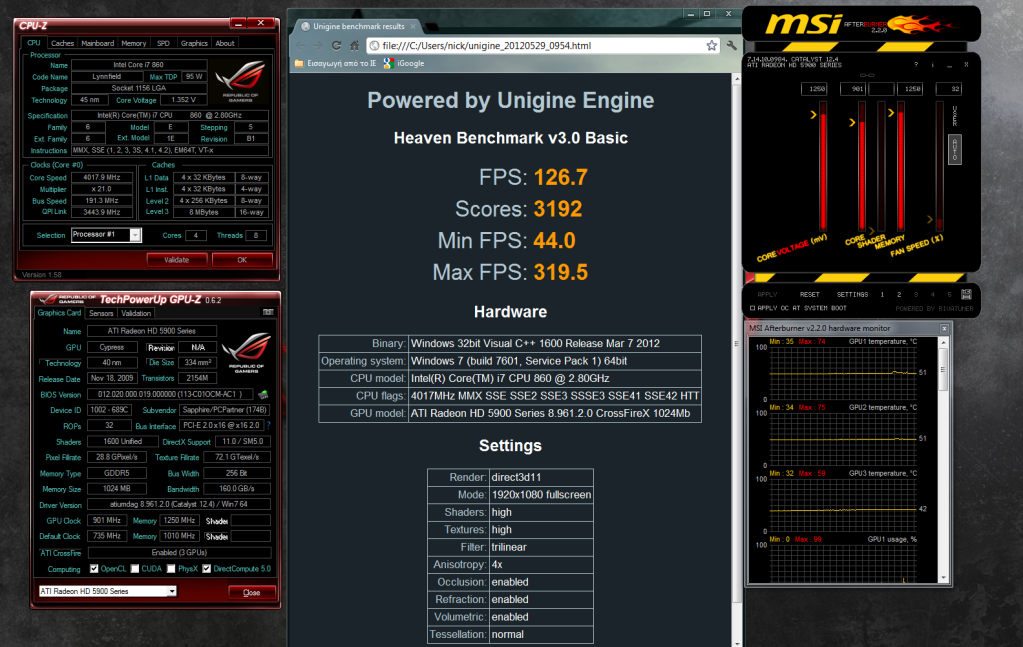Click the Chrome page vertical scrollbar

click(x=737, y=359)
